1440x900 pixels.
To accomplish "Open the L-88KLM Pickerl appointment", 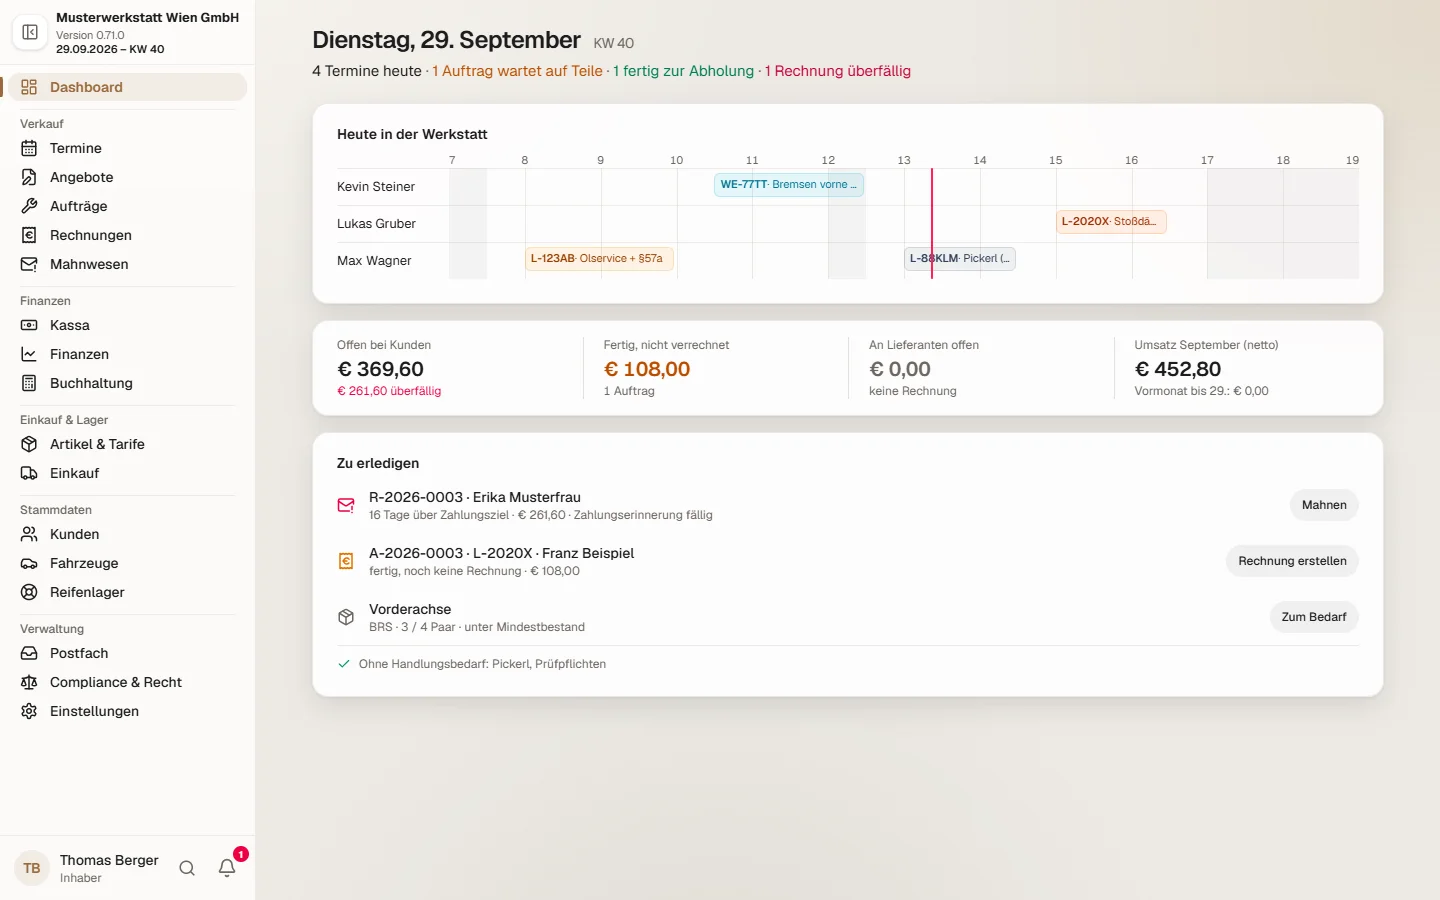I will point(960,259).
